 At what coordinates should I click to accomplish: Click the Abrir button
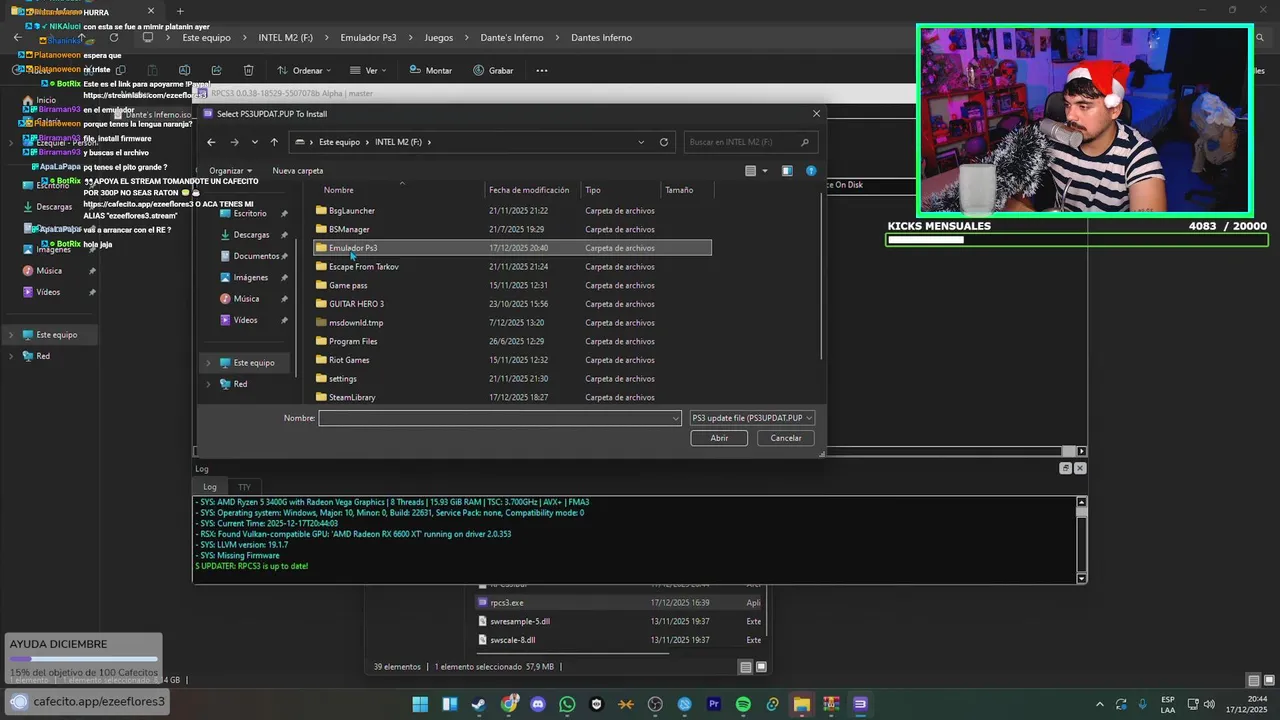[719, 438]
